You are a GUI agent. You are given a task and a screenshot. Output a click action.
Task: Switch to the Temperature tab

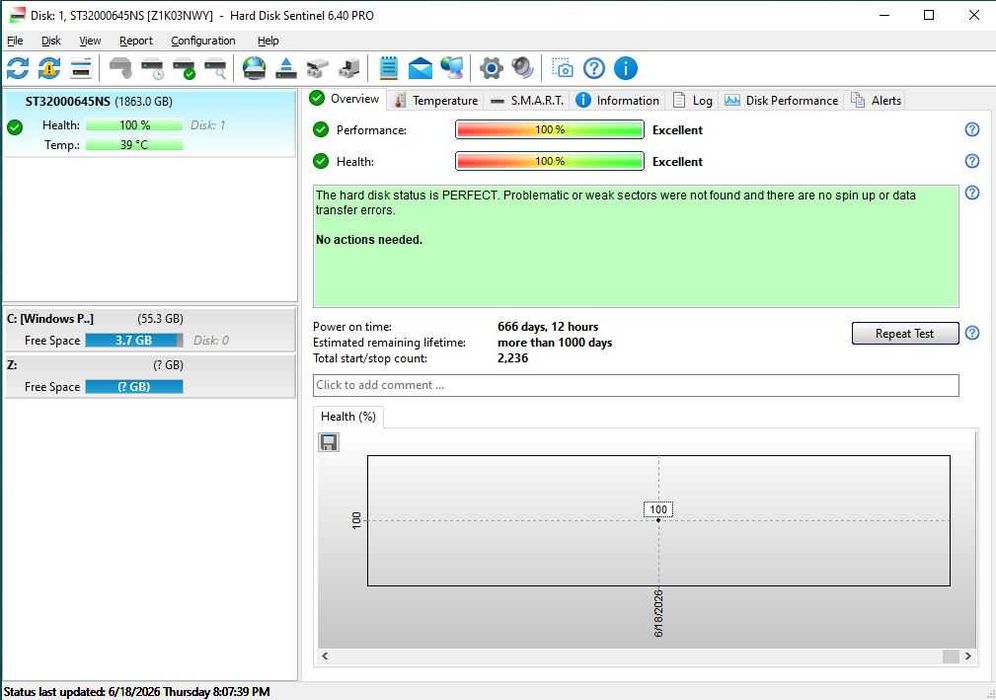(x=436, y=100)
